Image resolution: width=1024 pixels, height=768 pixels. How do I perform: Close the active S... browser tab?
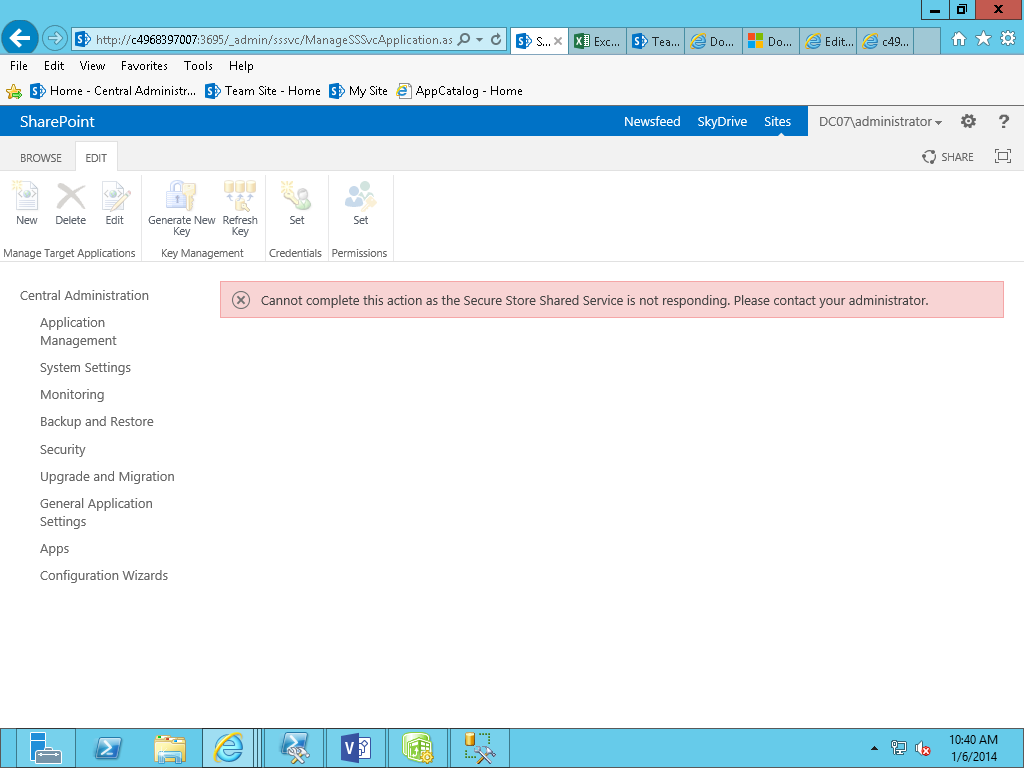pyautogui.click(x=558, y=41)
